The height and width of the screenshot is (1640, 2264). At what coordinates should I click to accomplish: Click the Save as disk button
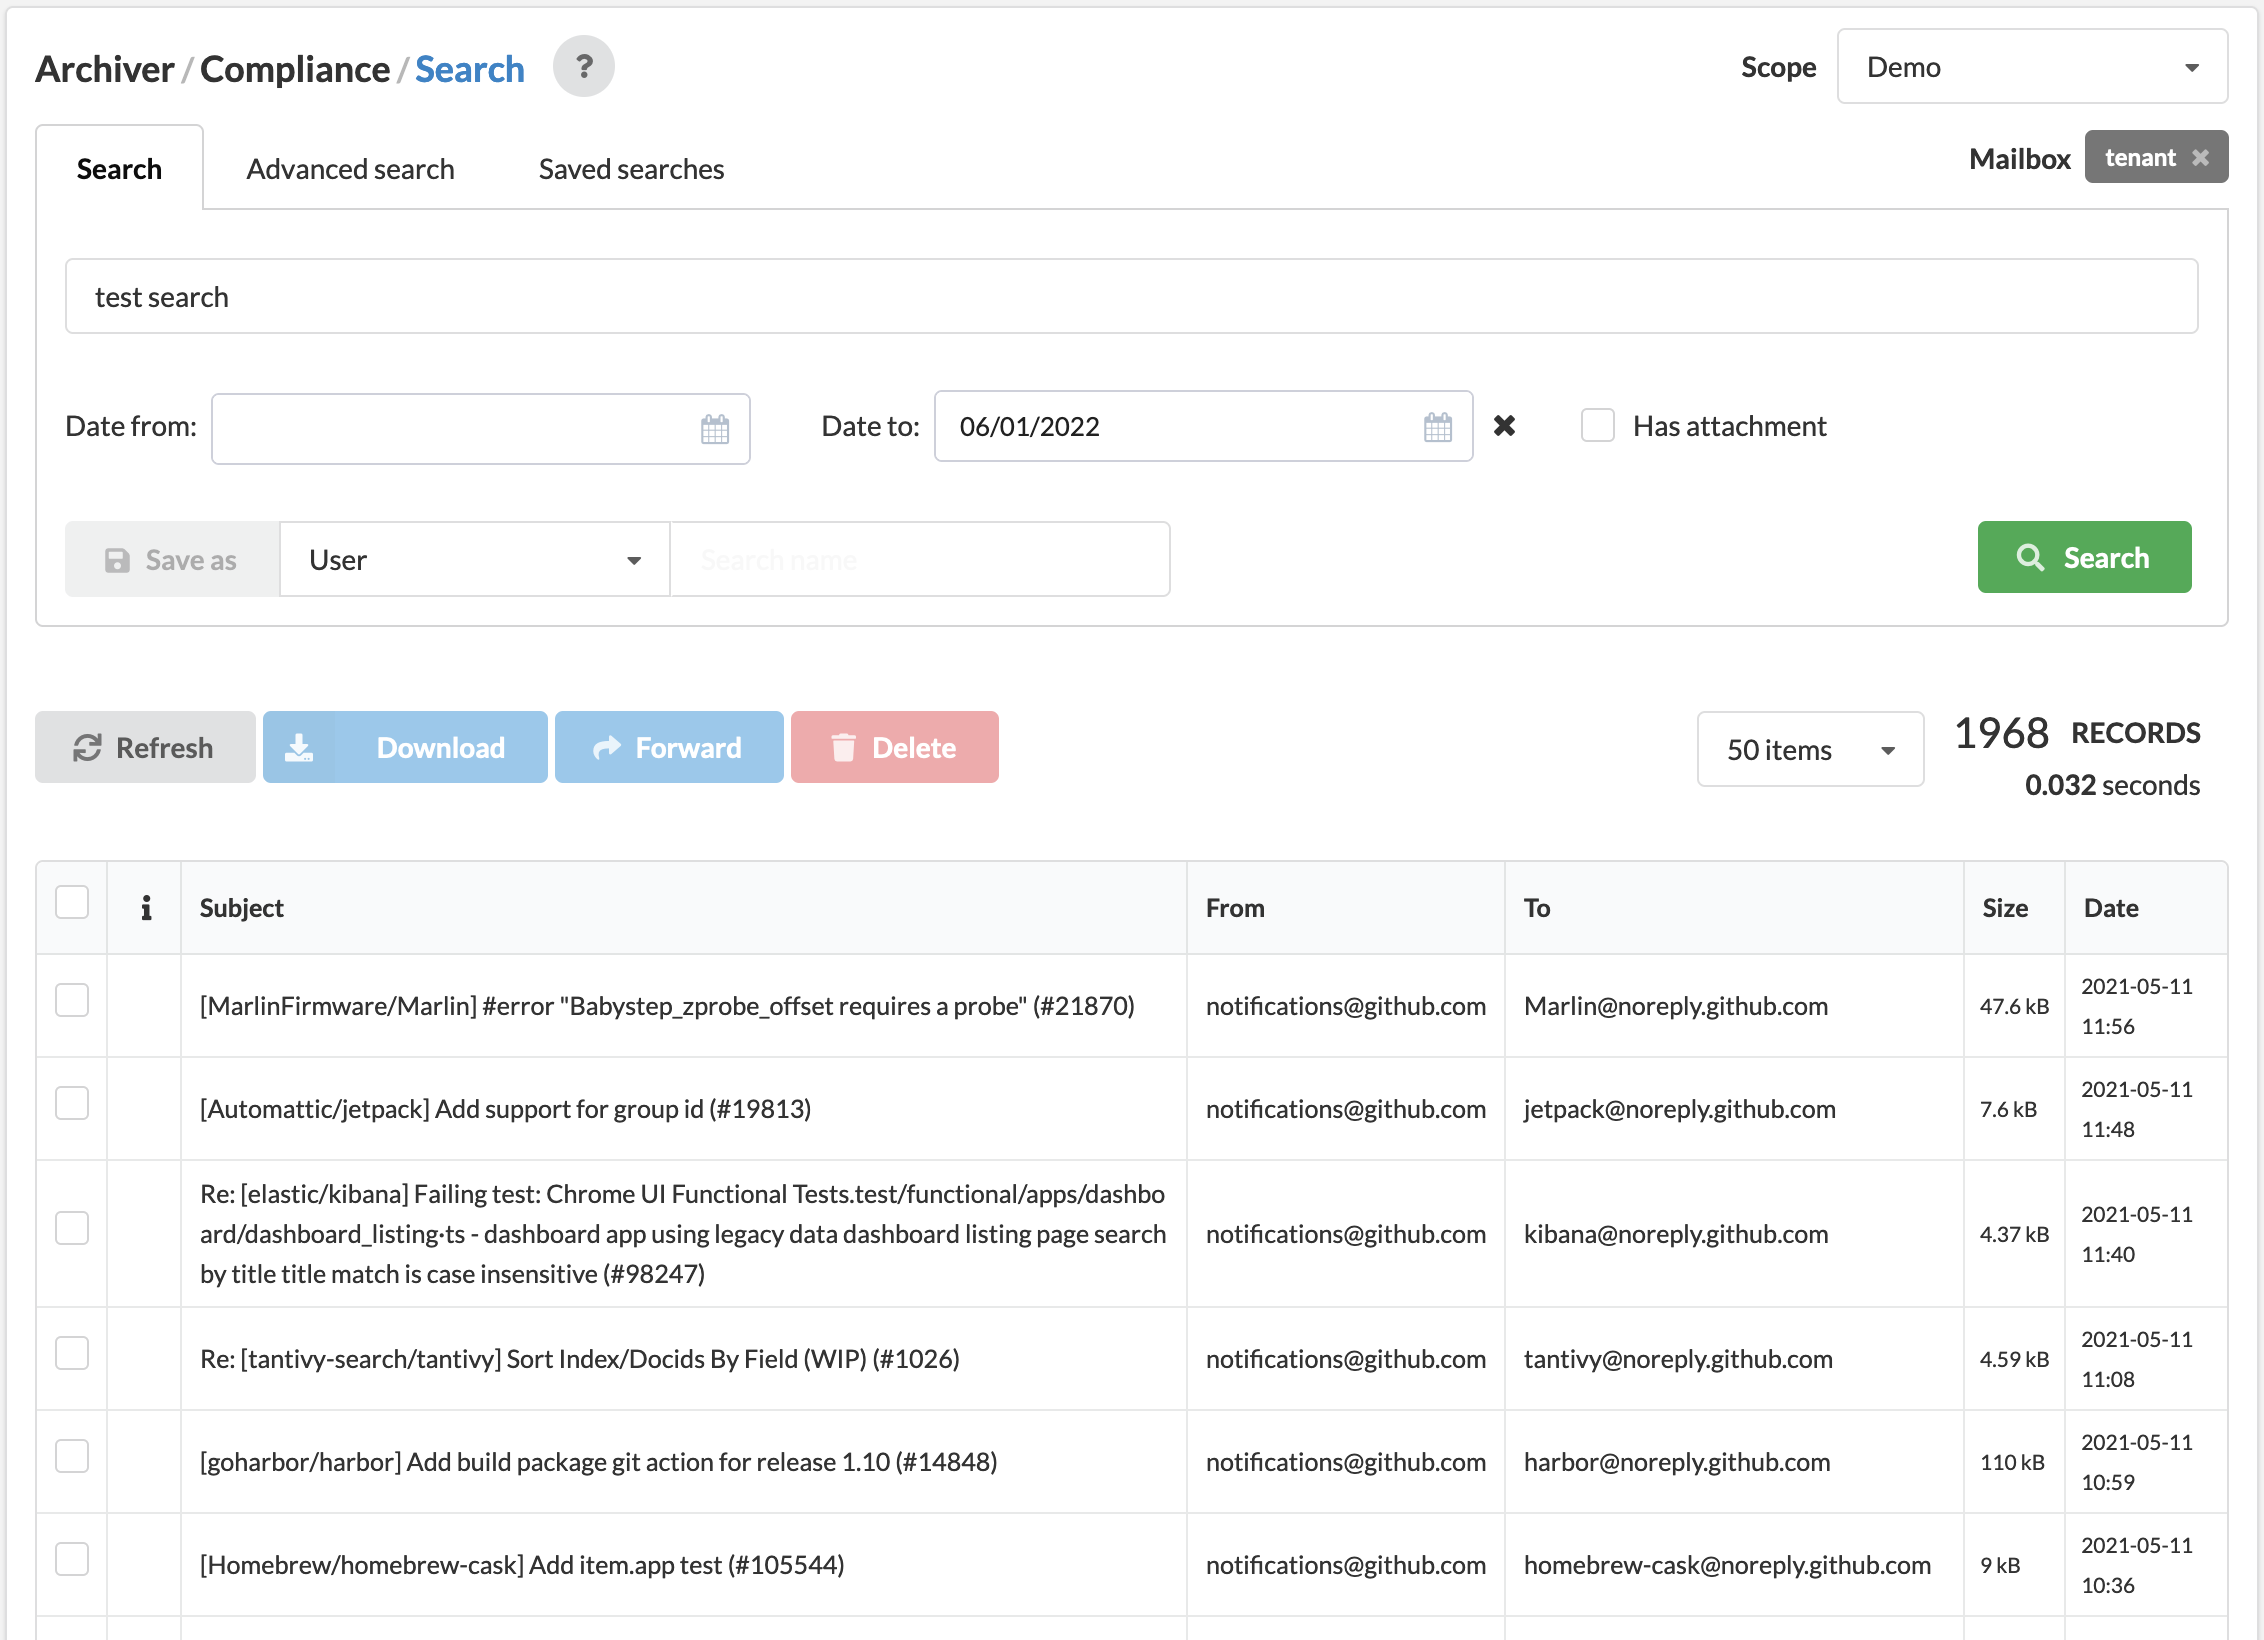pyautogui.click(x=172, y=560)
